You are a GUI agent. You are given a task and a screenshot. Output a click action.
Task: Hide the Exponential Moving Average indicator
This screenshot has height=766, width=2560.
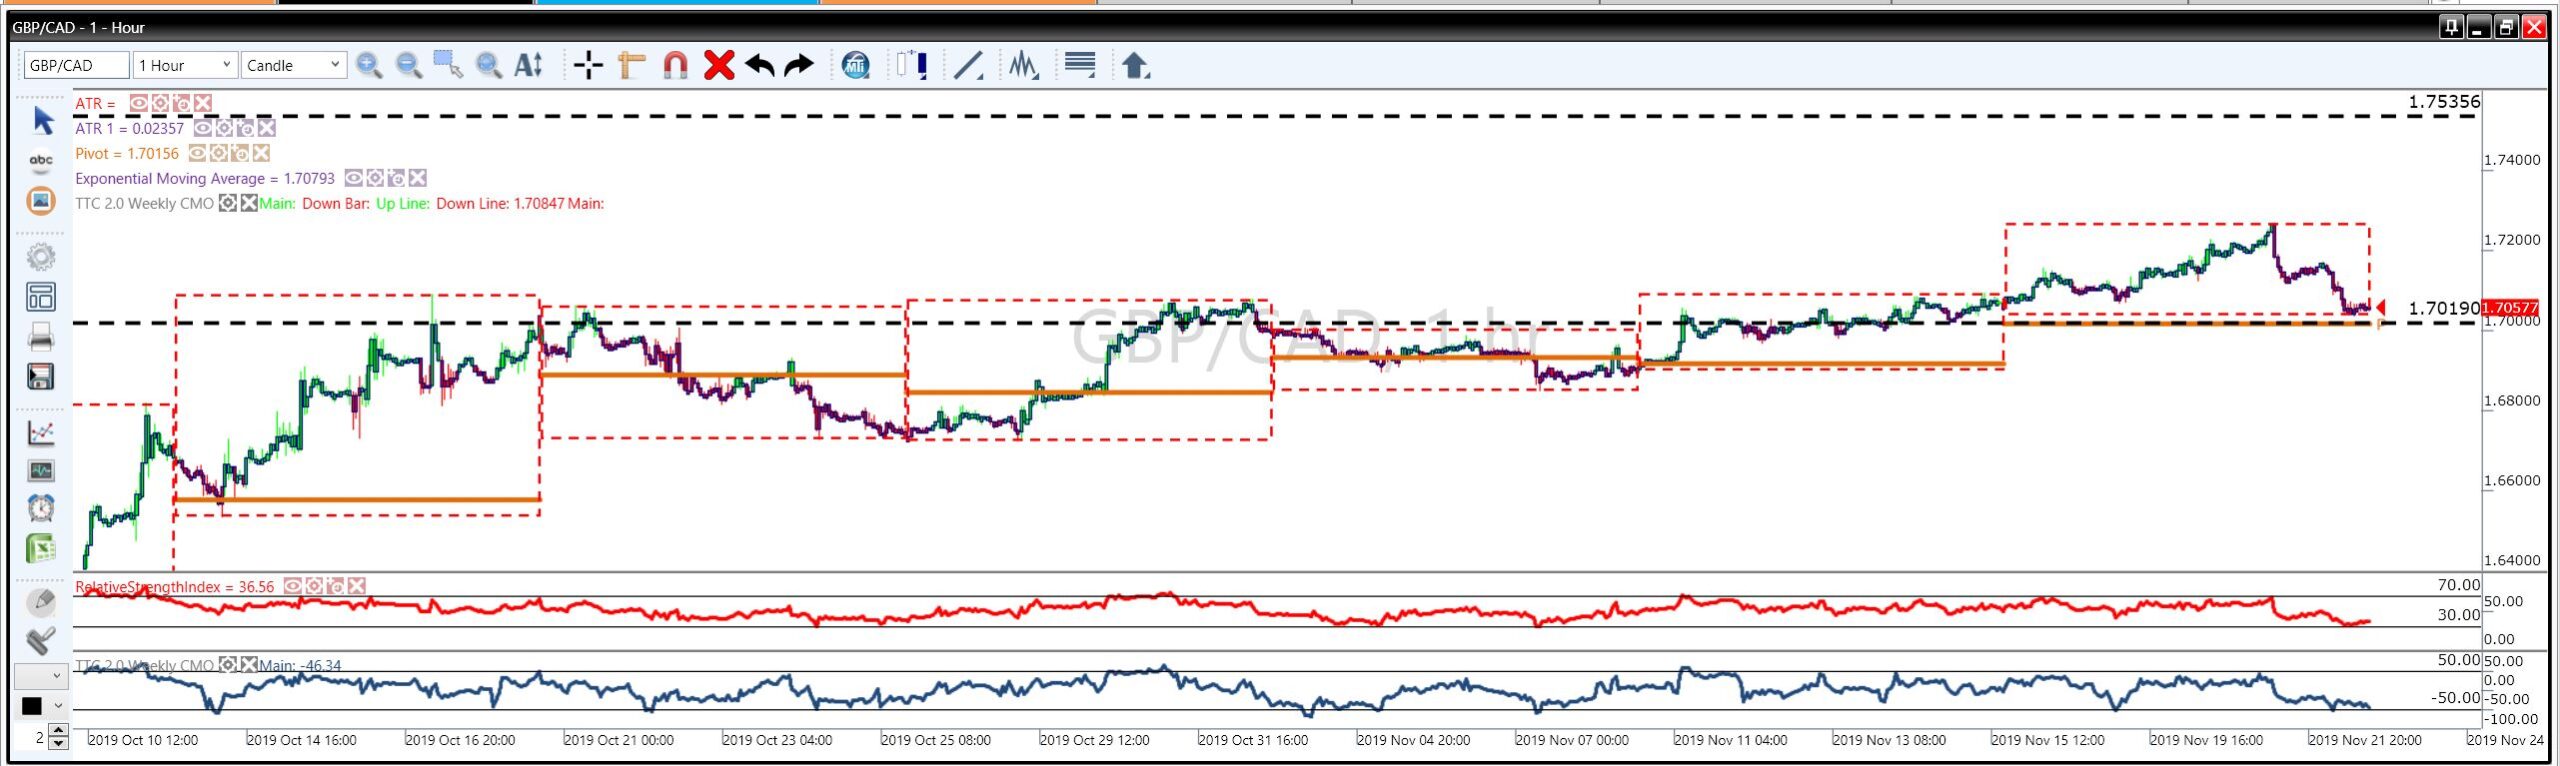(354, 178)
